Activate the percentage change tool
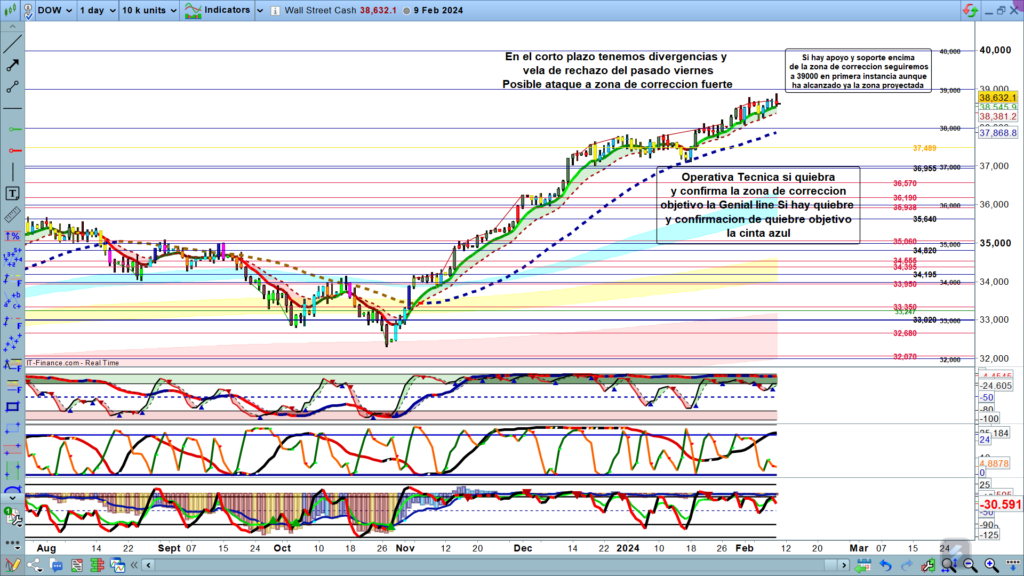This screenshot has width=1024, height=576. (13, 236)
